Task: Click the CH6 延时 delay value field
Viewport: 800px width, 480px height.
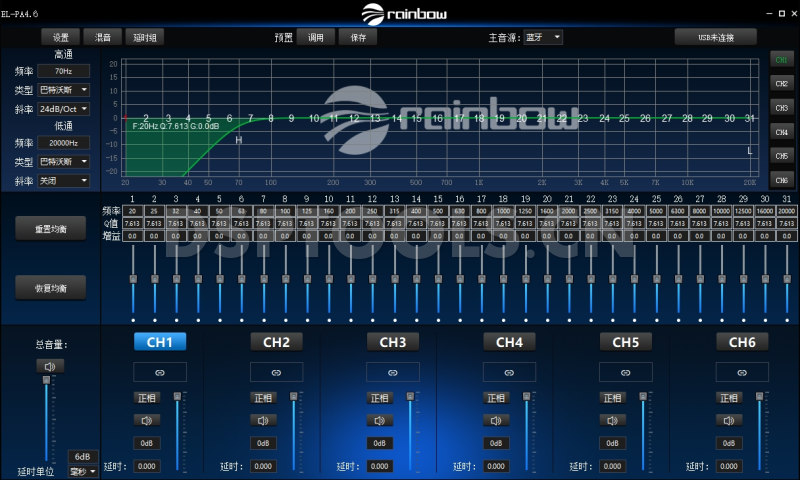Action: click(x=729, y=466)
